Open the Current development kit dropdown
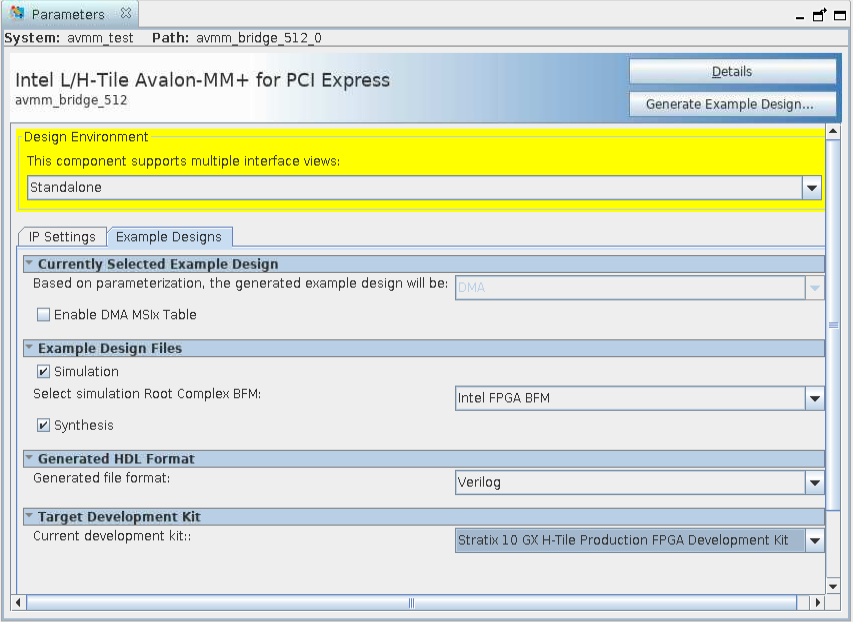The image size is (853, 622). point(814,541)
